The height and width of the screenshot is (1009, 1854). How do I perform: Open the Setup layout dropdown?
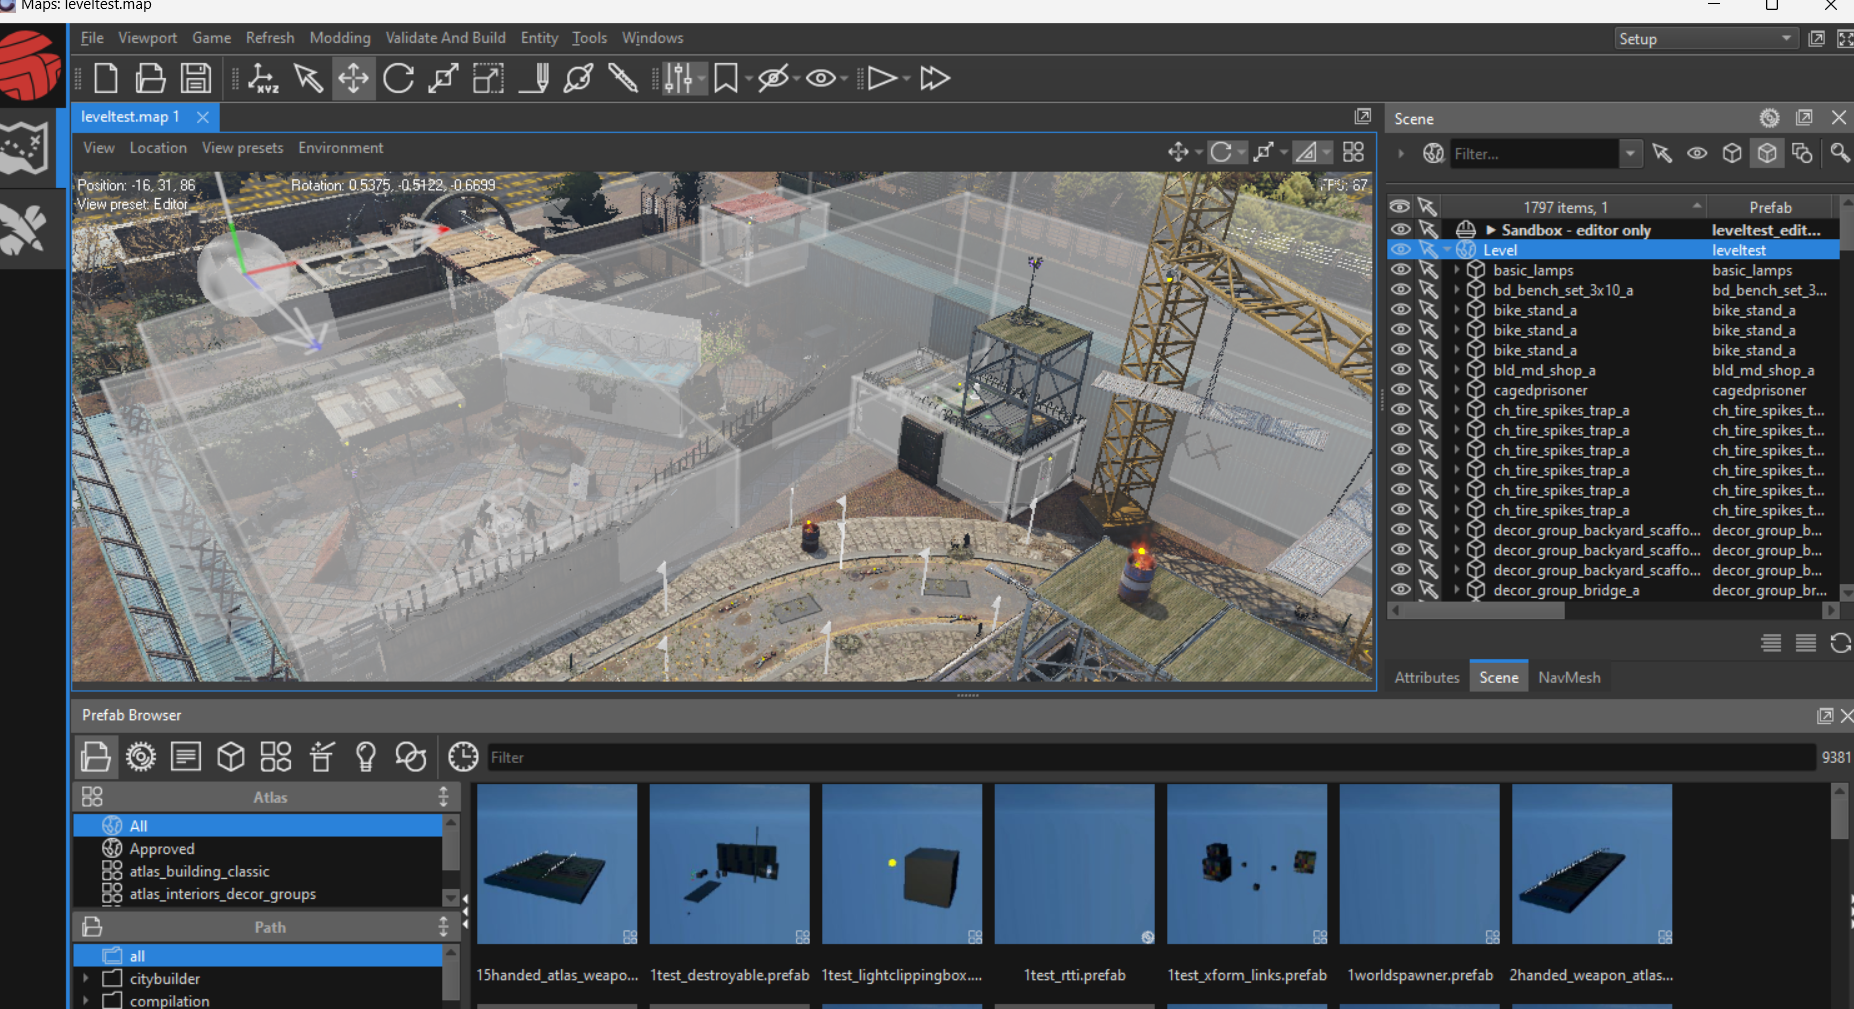point(1704,39)
